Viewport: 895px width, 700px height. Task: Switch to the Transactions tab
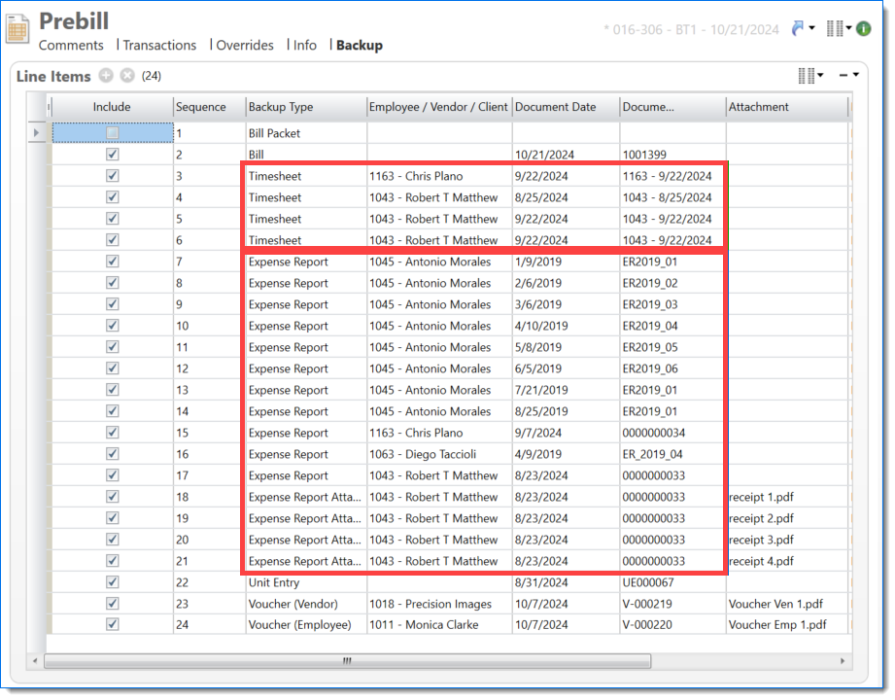[159, 45]
